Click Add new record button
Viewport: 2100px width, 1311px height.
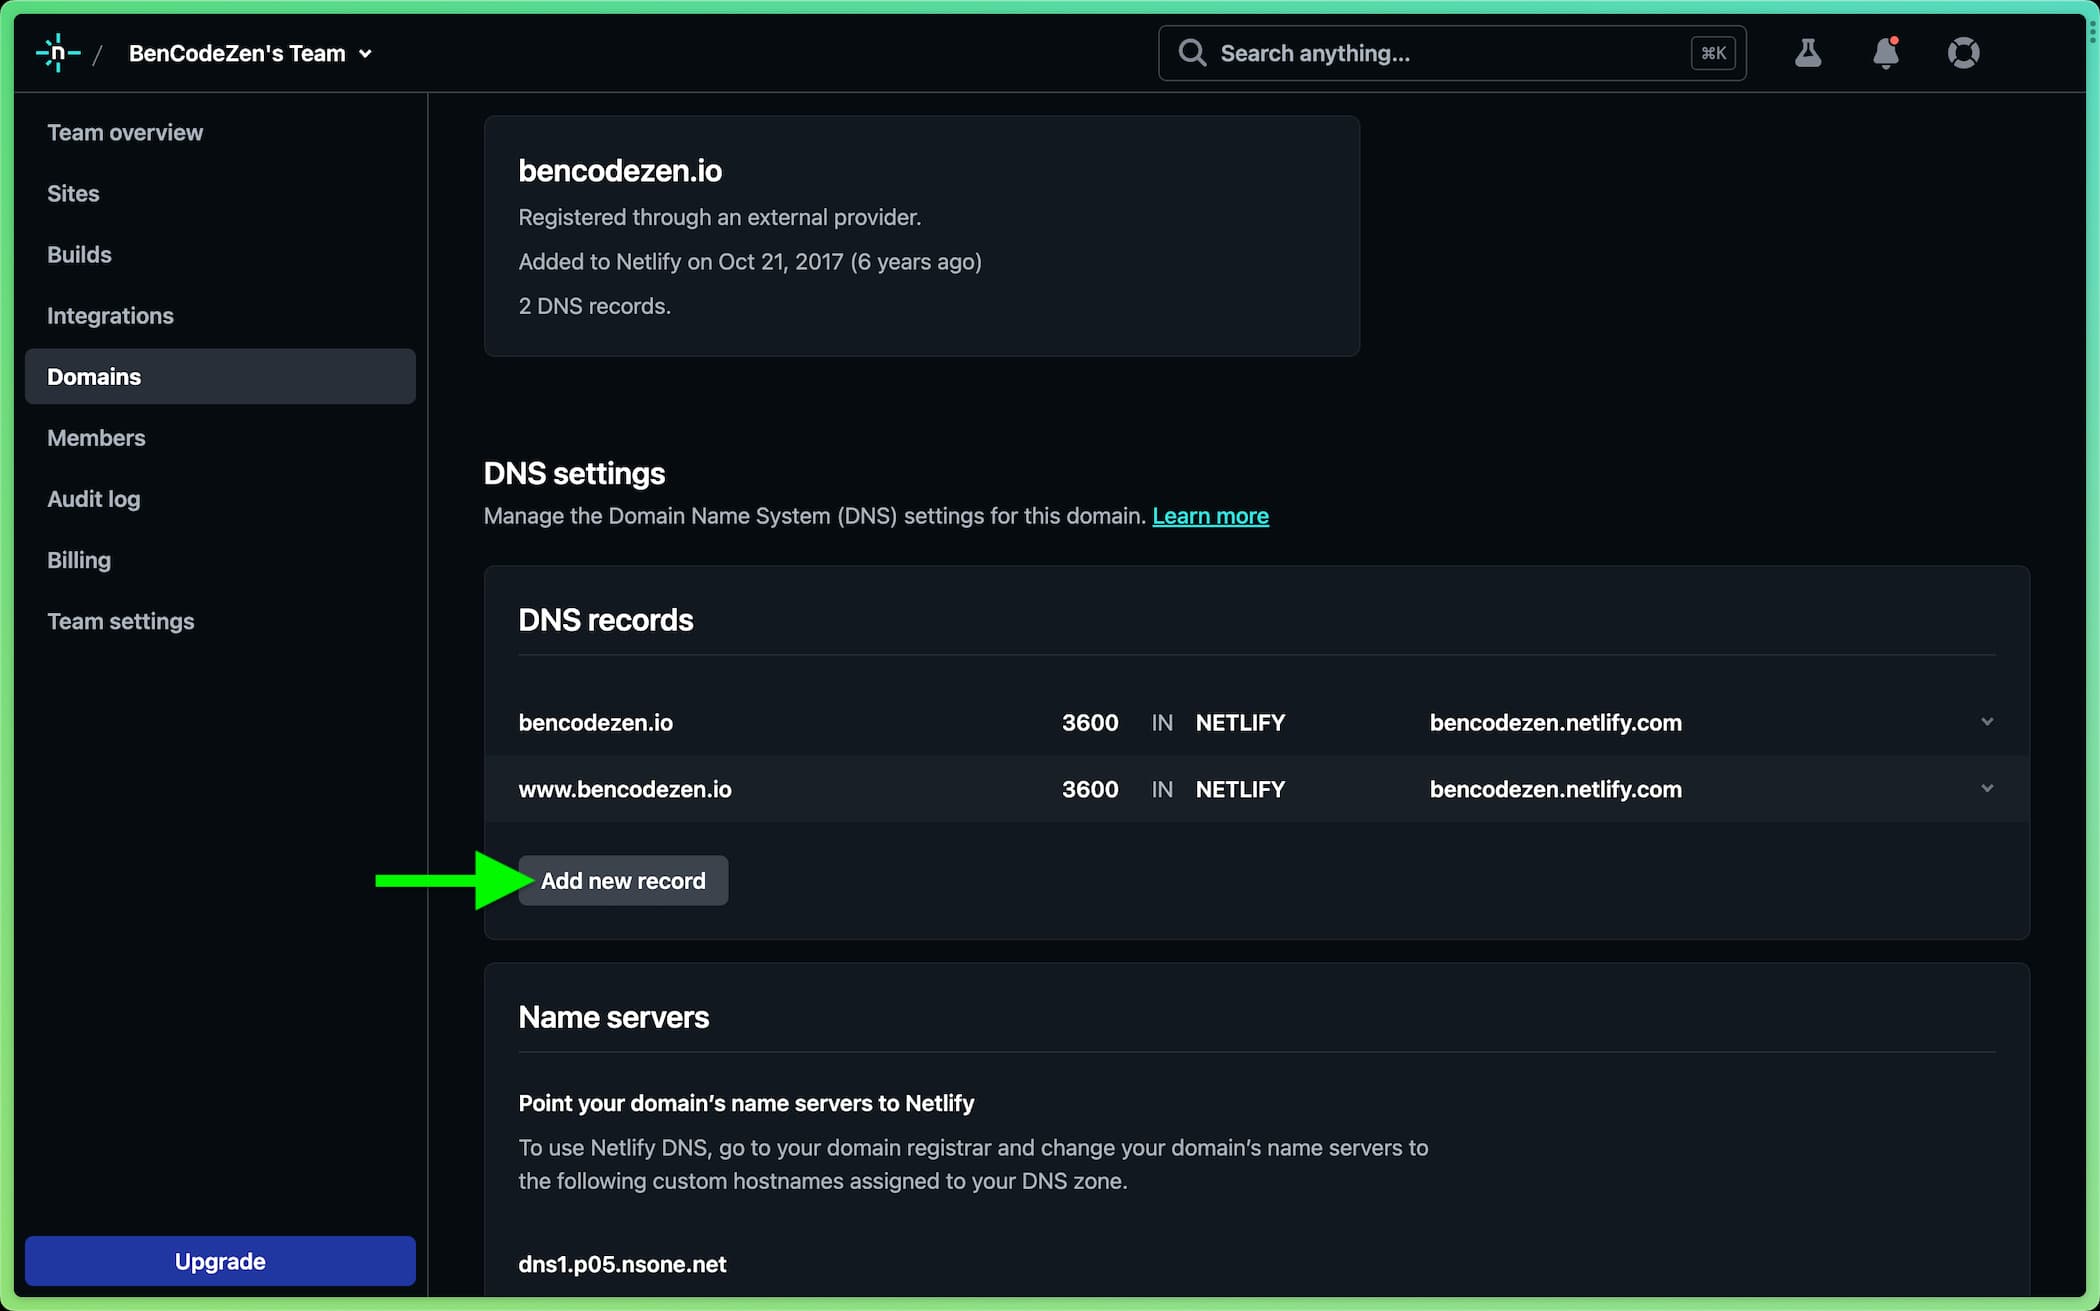(622, 880)
